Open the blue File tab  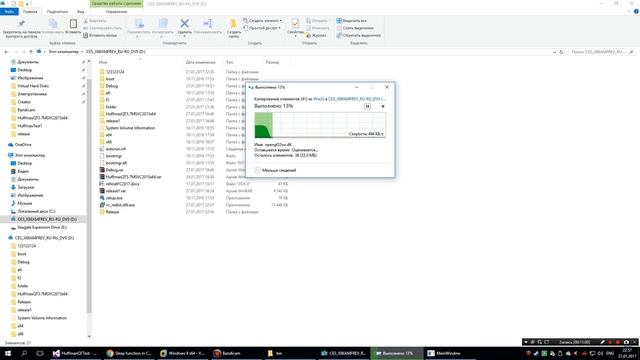9,11
